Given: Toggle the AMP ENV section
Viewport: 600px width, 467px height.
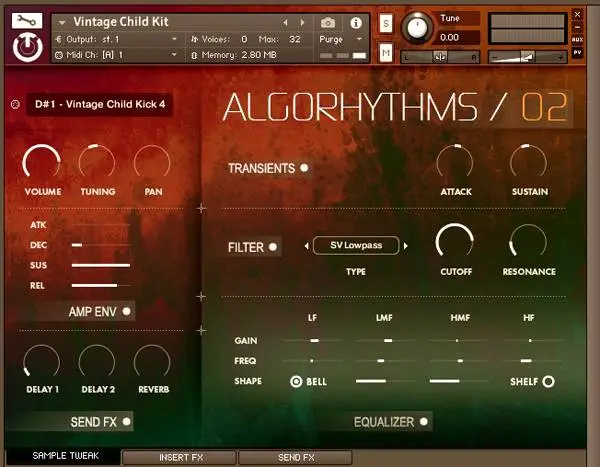Looking at the screenshot, I should click(x=126, y=311).
